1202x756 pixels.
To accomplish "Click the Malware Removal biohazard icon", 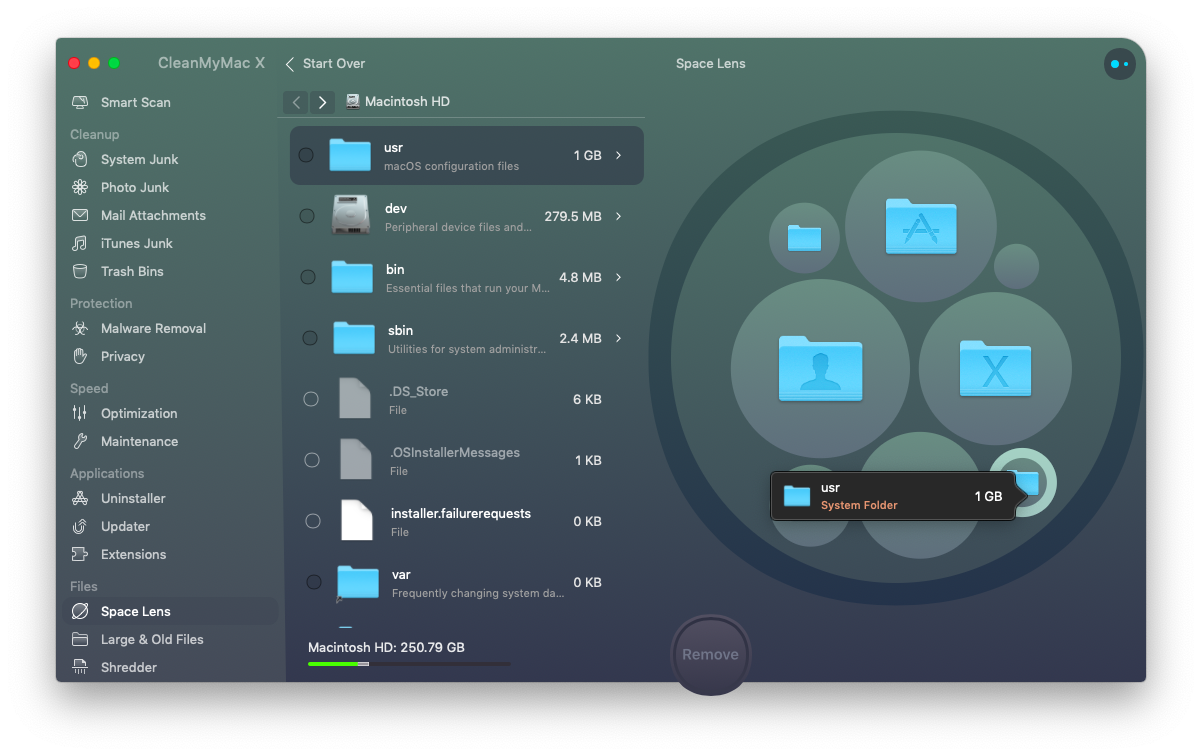I will pos(80,328).
